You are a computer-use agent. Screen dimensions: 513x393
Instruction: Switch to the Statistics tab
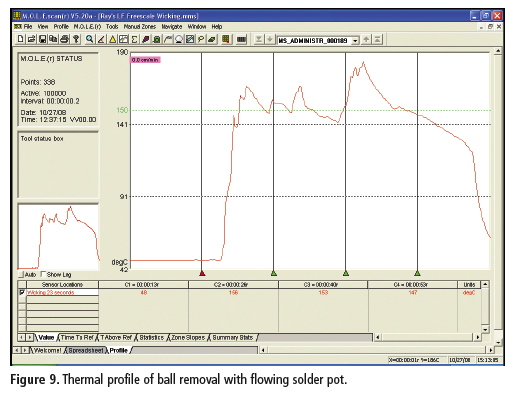click(152, 337)
